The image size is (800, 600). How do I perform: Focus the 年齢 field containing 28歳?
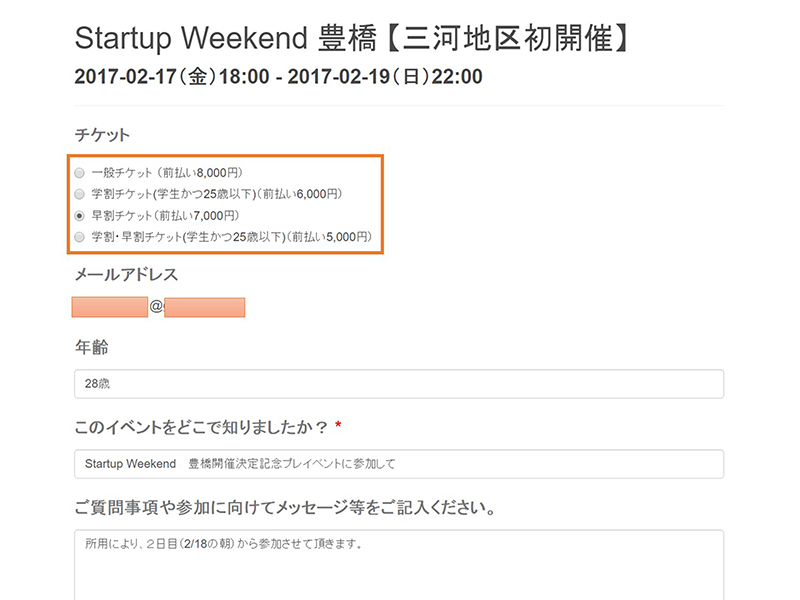398,384
